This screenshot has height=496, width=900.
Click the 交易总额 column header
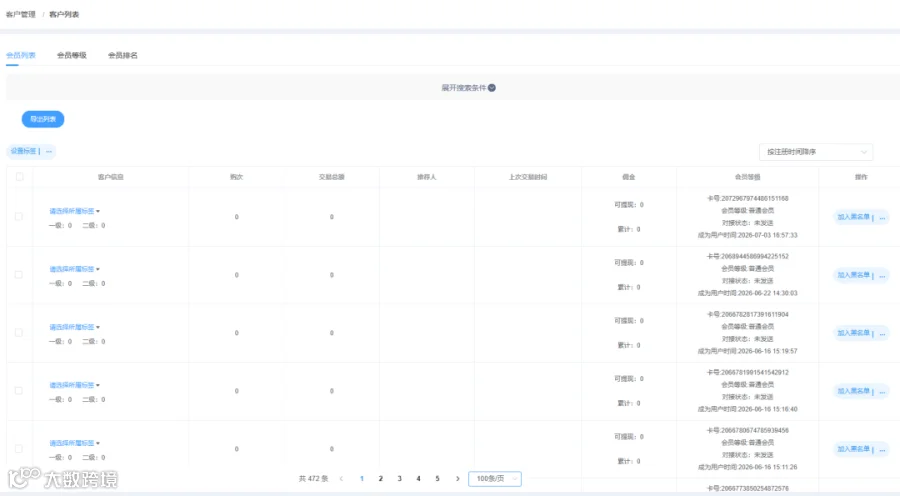332,177
